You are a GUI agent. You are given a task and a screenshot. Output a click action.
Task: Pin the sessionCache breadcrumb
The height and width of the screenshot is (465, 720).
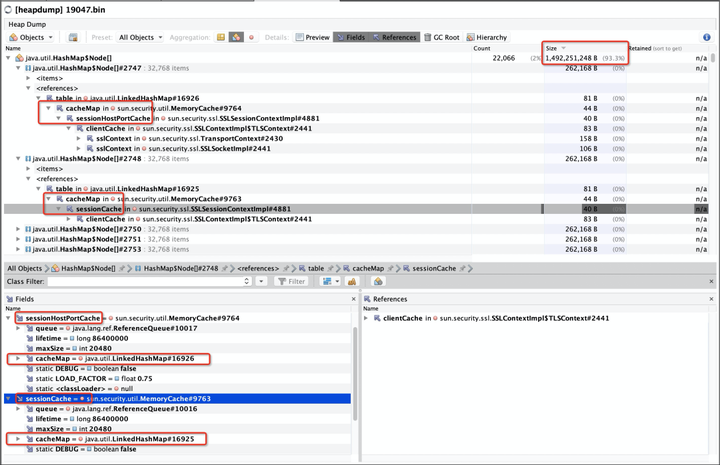(462, 269)
